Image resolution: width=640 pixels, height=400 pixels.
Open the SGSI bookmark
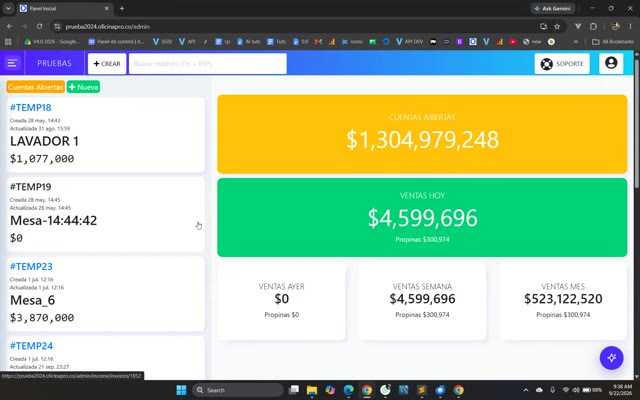pos(162,42)
